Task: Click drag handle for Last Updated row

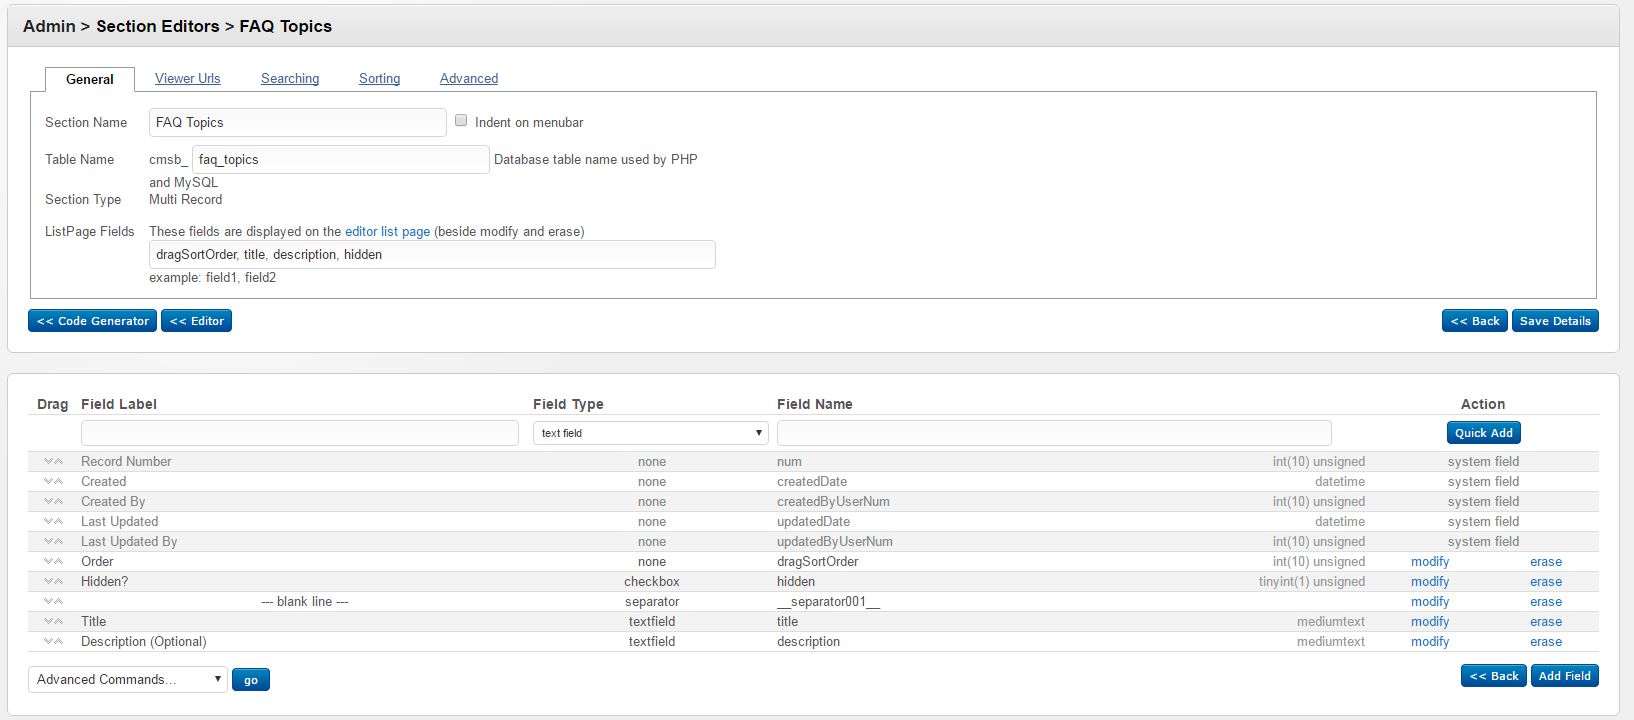Action: coord(53,521)
